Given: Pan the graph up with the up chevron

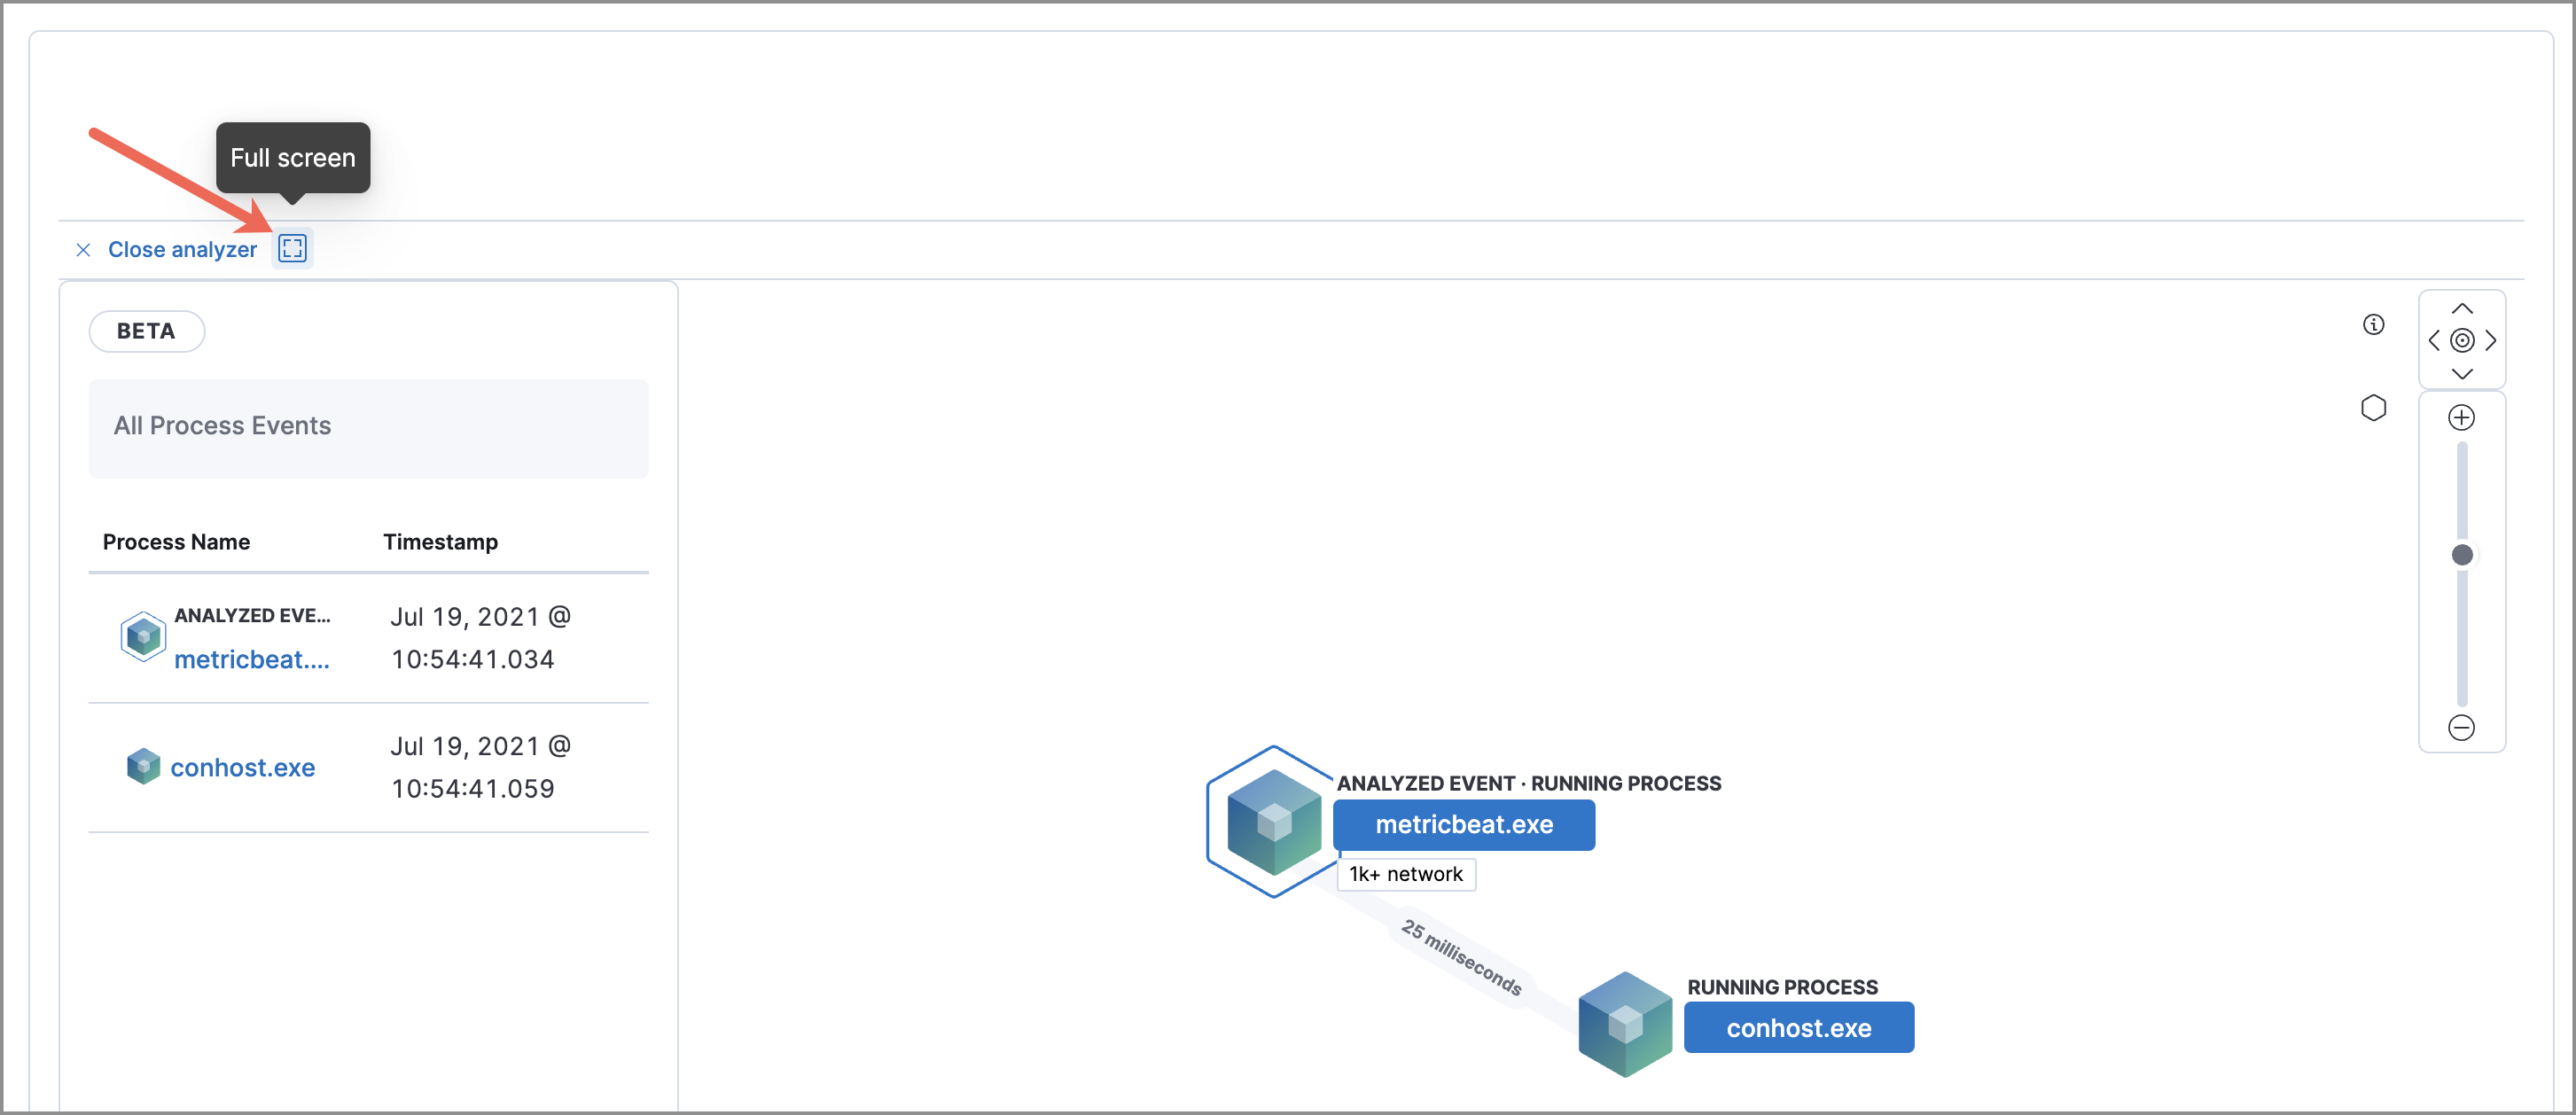Looking at the screenshot, I should (x=2462, y=308).
